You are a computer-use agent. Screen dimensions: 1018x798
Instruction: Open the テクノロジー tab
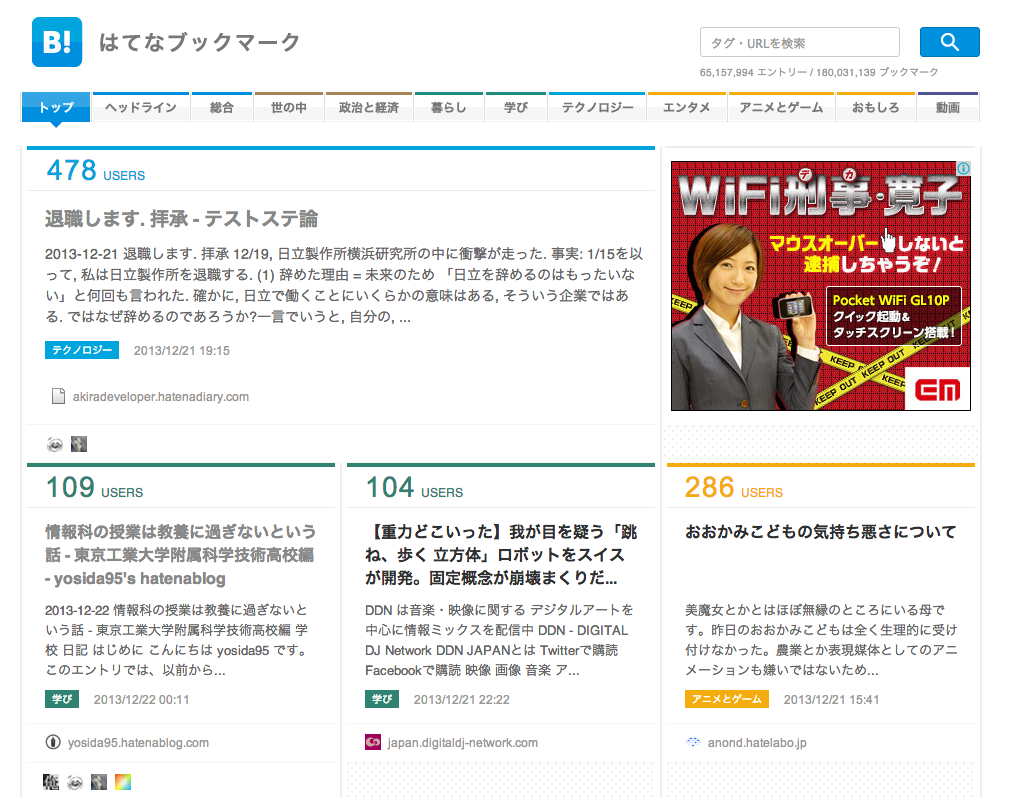click(x=597, y=107)
